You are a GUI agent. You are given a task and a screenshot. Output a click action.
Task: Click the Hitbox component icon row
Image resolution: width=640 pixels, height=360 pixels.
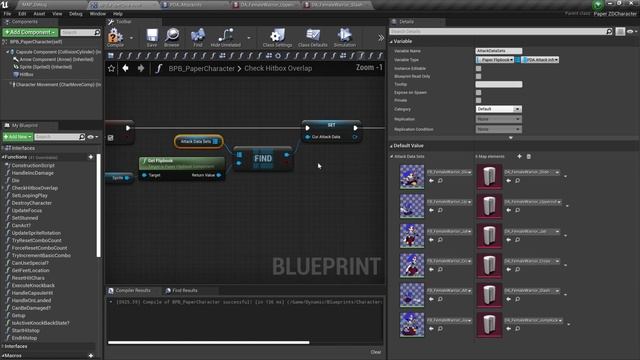coord(23,75)
